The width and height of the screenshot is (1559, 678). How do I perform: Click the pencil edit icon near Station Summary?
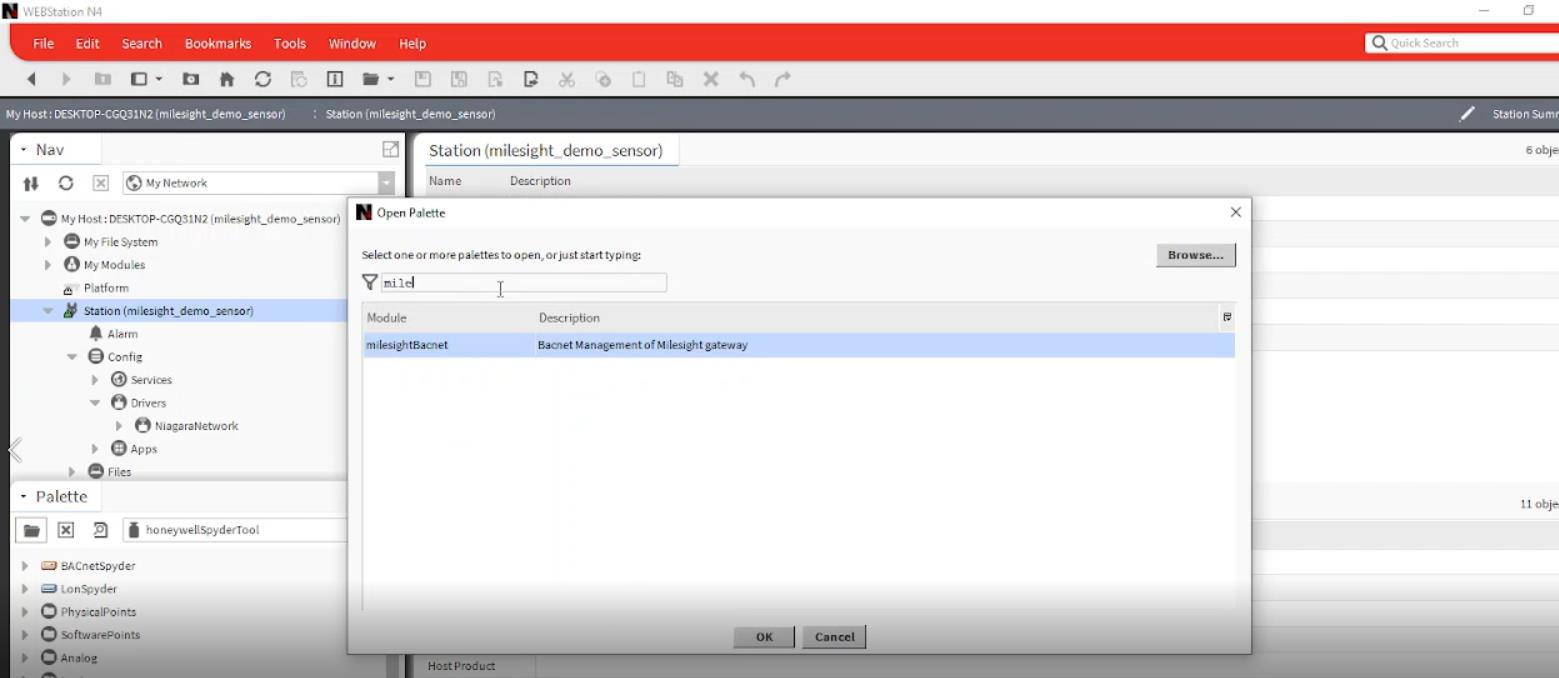click(1467, 114)
